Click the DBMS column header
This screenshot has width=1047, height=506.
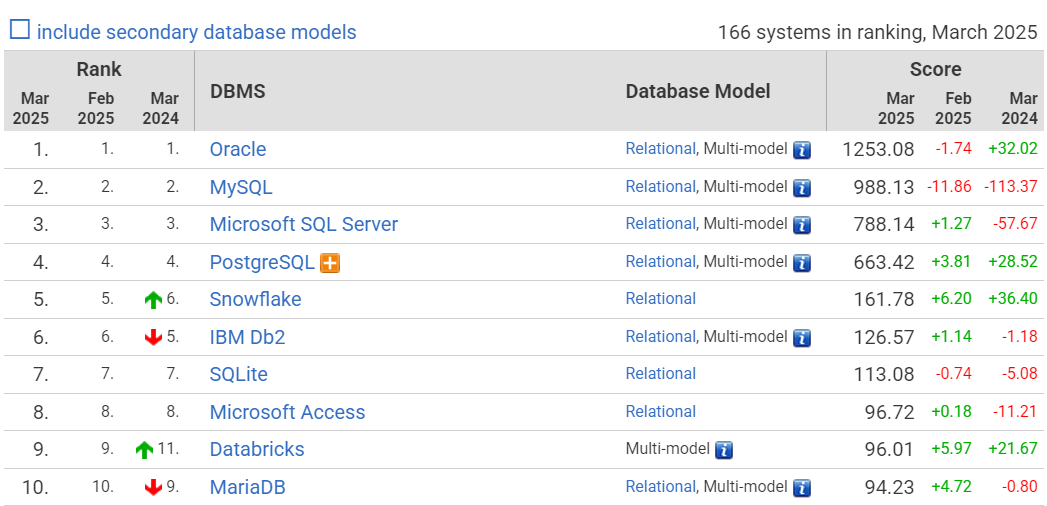tap(238, 91)
